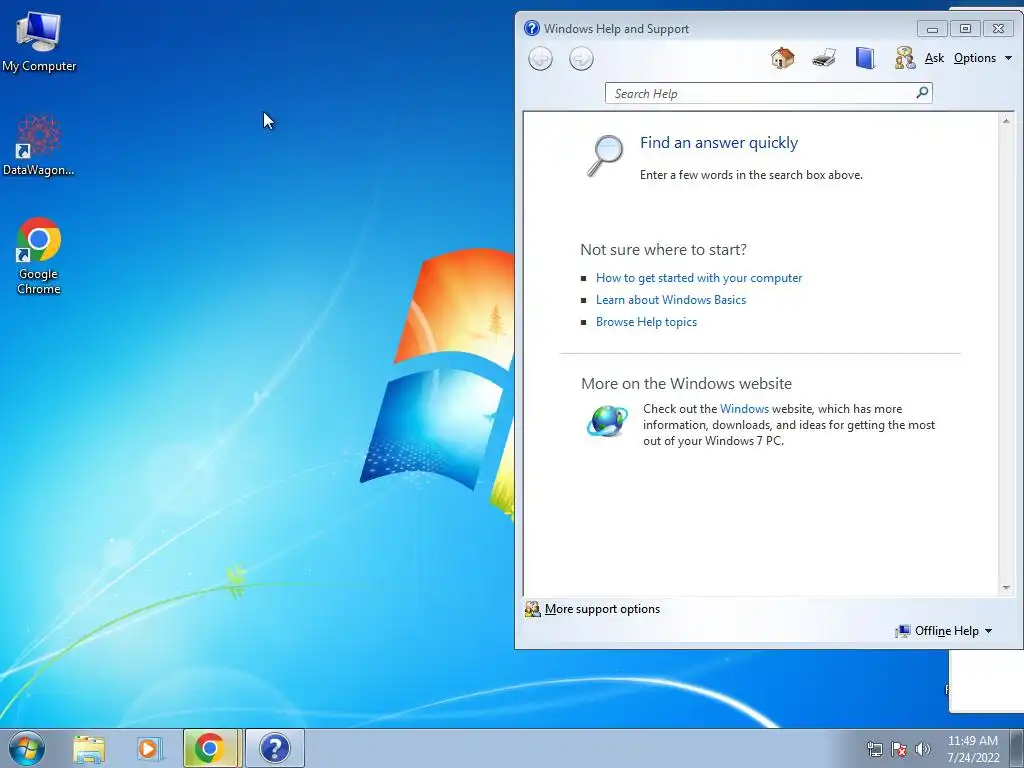Image resolution: width=1024 pixels, height=768 pixels.
Task: Run search with magnifier button in search box
Action: 922,93
